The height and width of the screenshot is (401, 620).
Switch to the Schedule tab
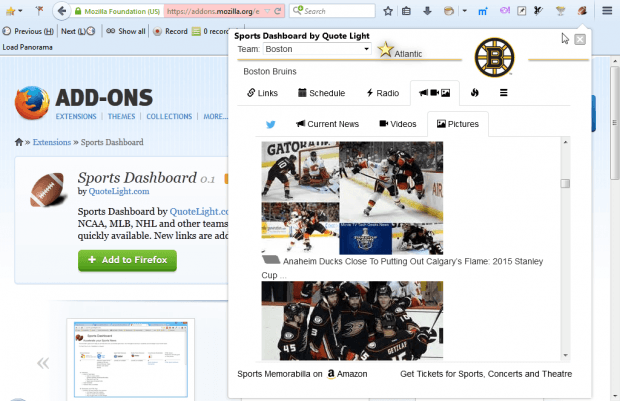point(321,93)
